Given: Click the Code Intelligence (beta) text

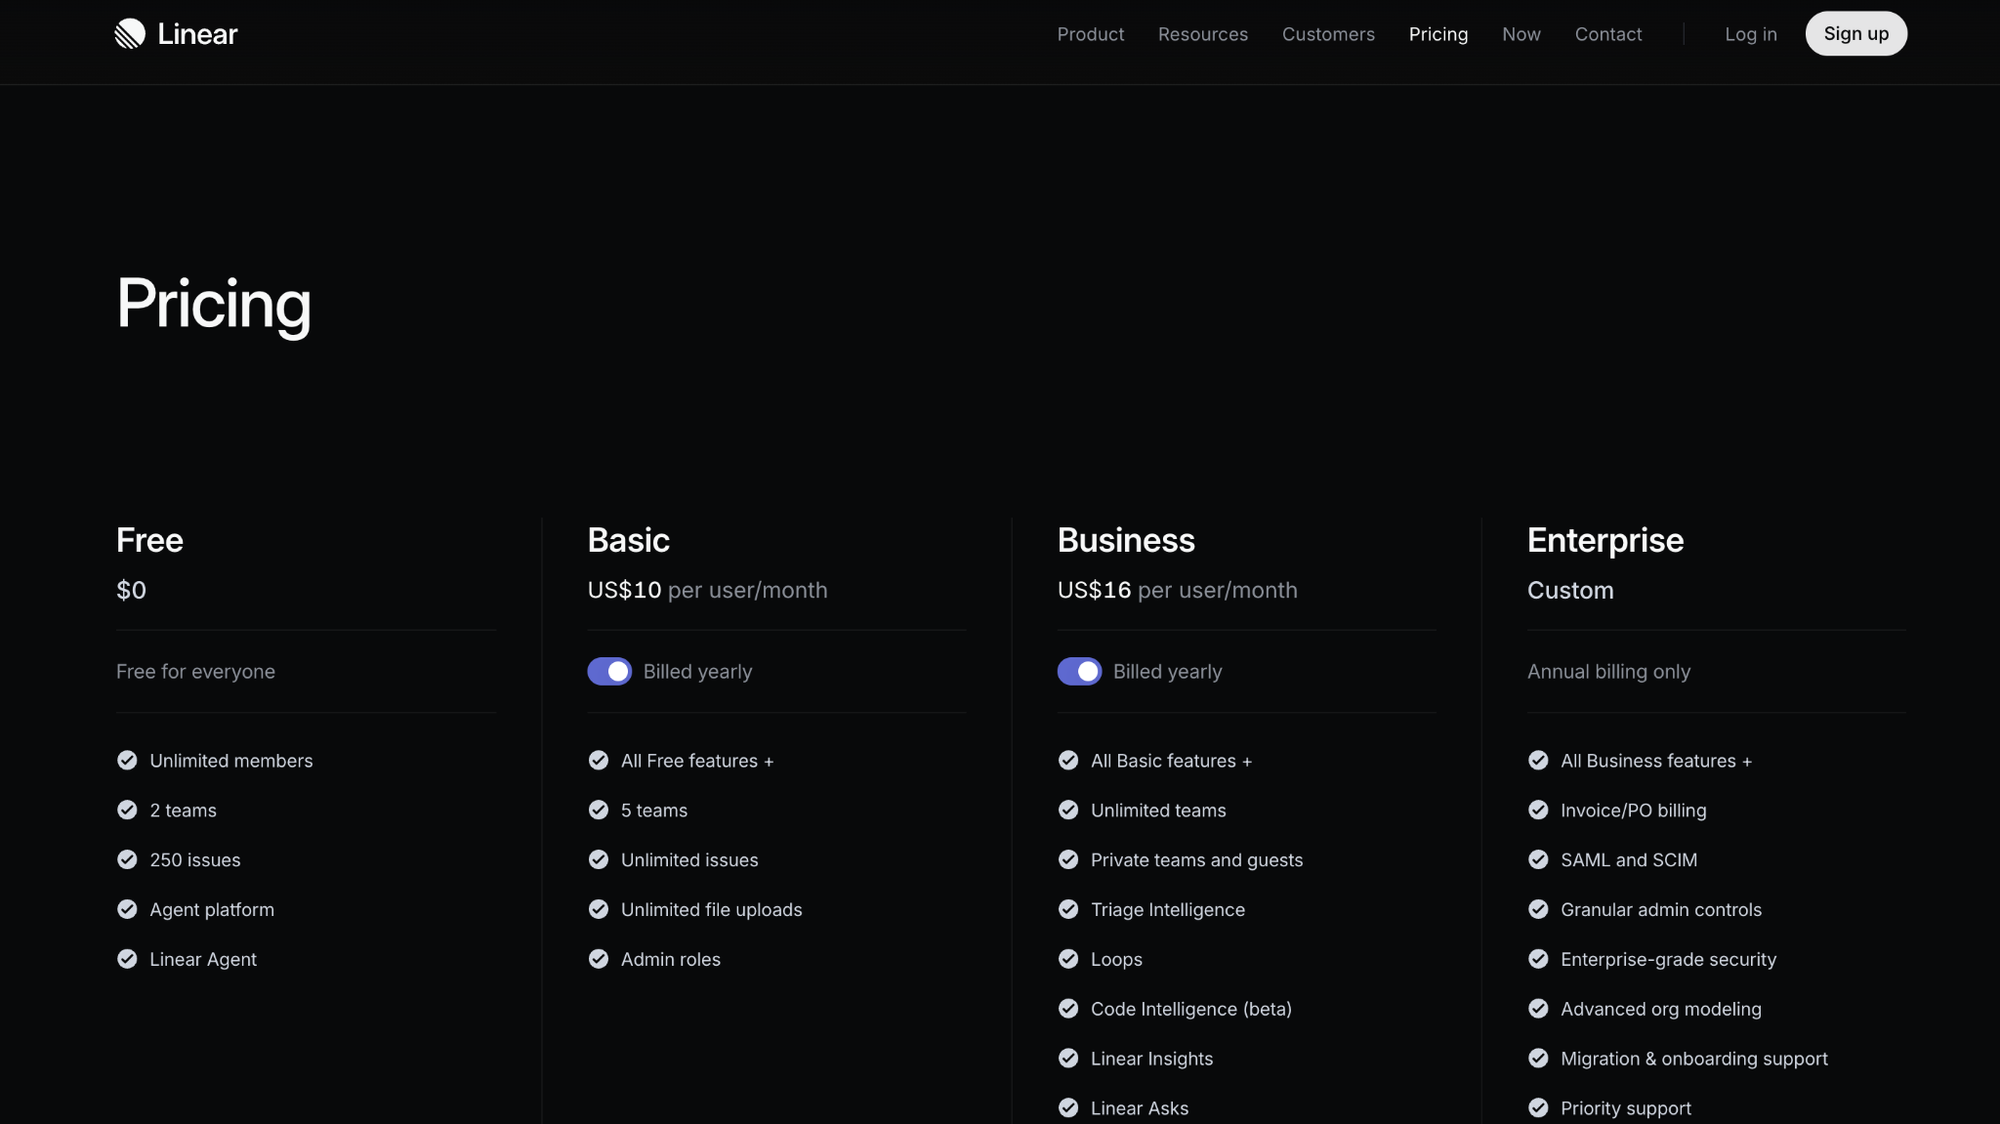Looking at the screenshot, I should coord(1191,1008).
